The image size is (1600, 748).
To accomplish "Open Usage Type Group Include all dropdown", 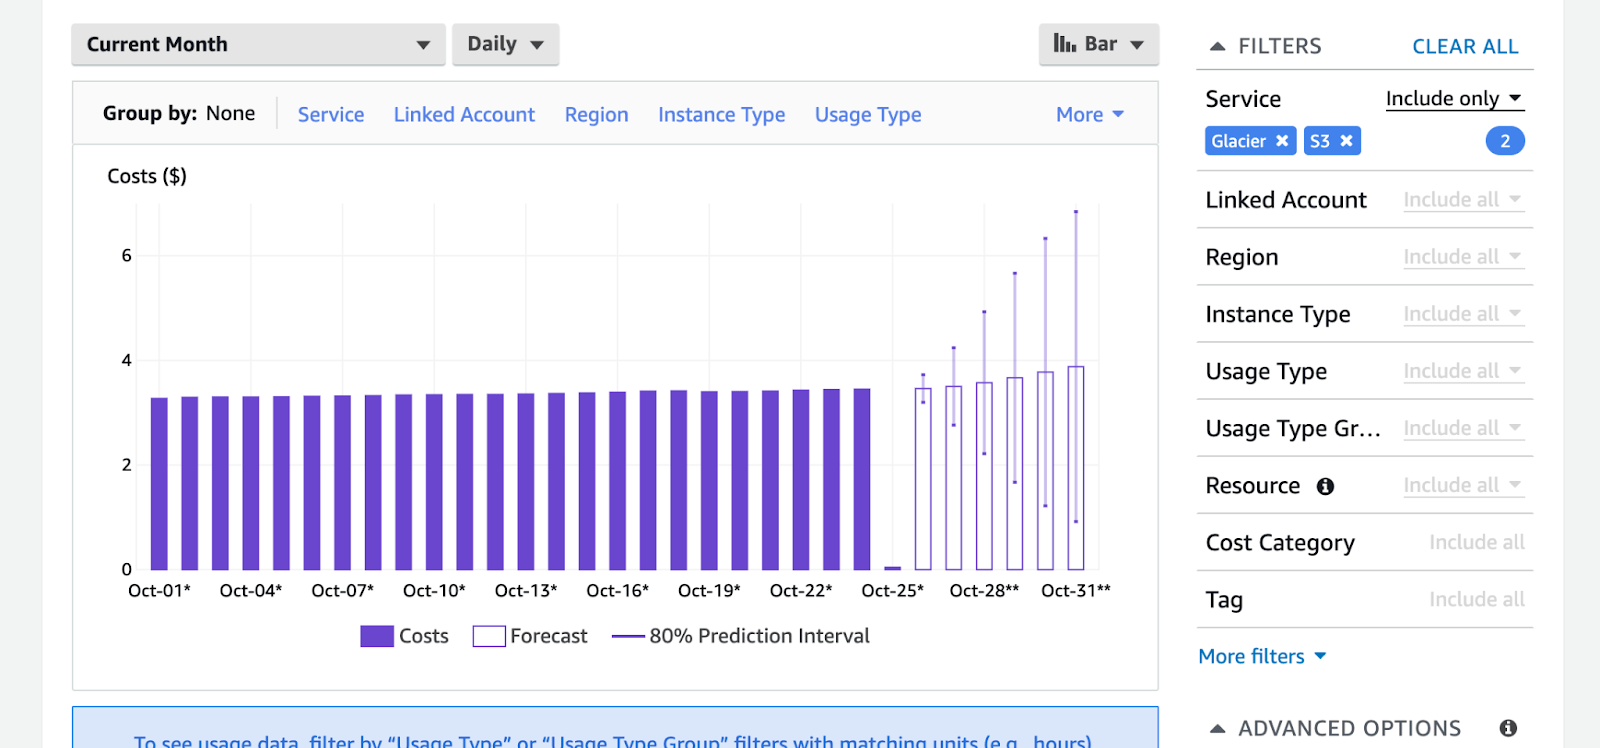I will coord(1462,428).
